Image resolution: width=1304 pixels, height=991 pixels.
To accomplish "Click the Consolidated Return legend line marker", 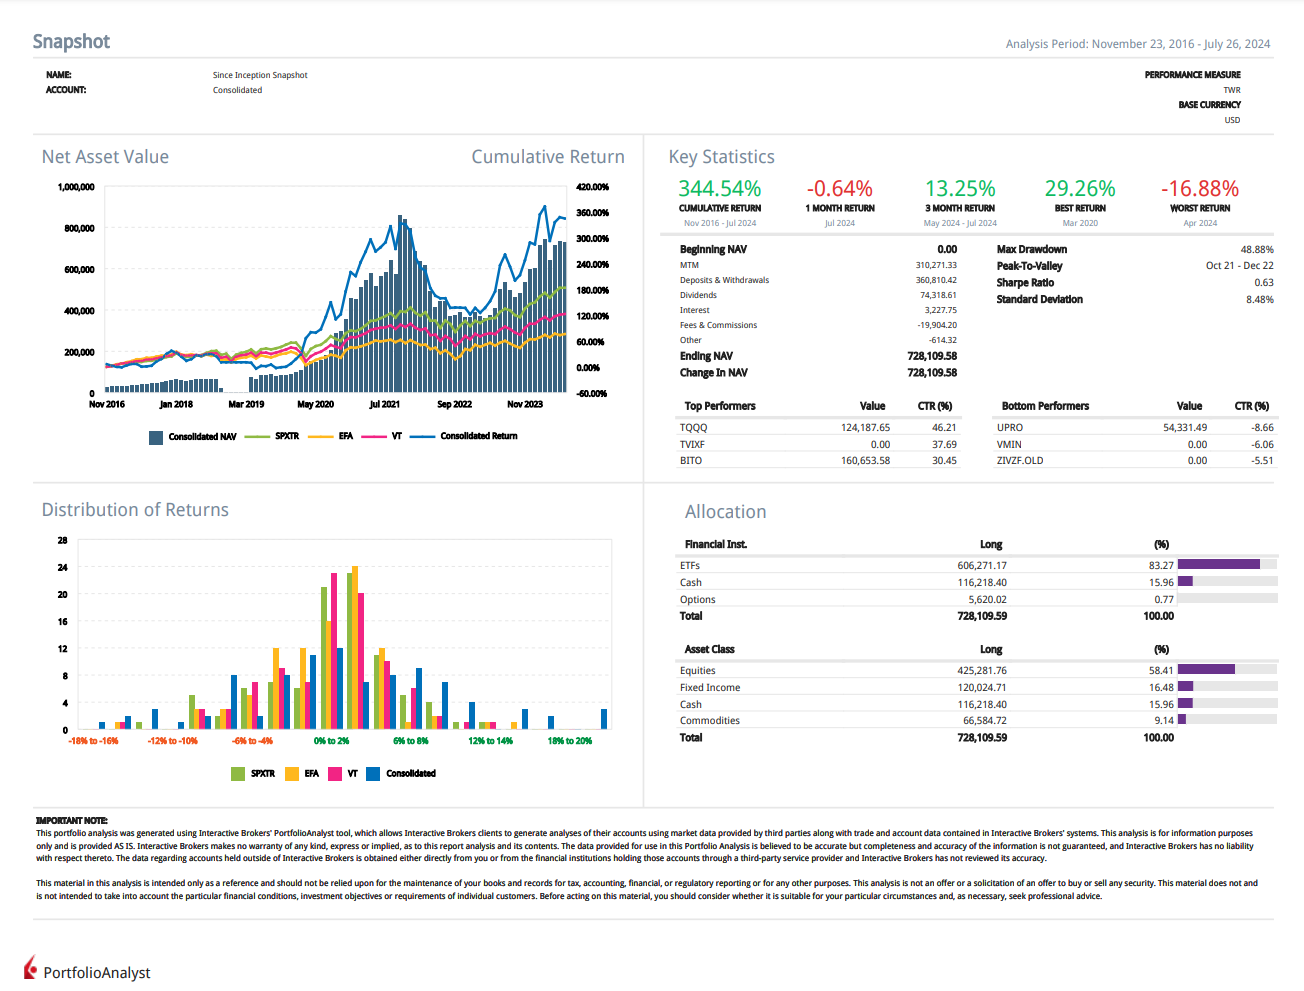I will (x=422, y=437).
